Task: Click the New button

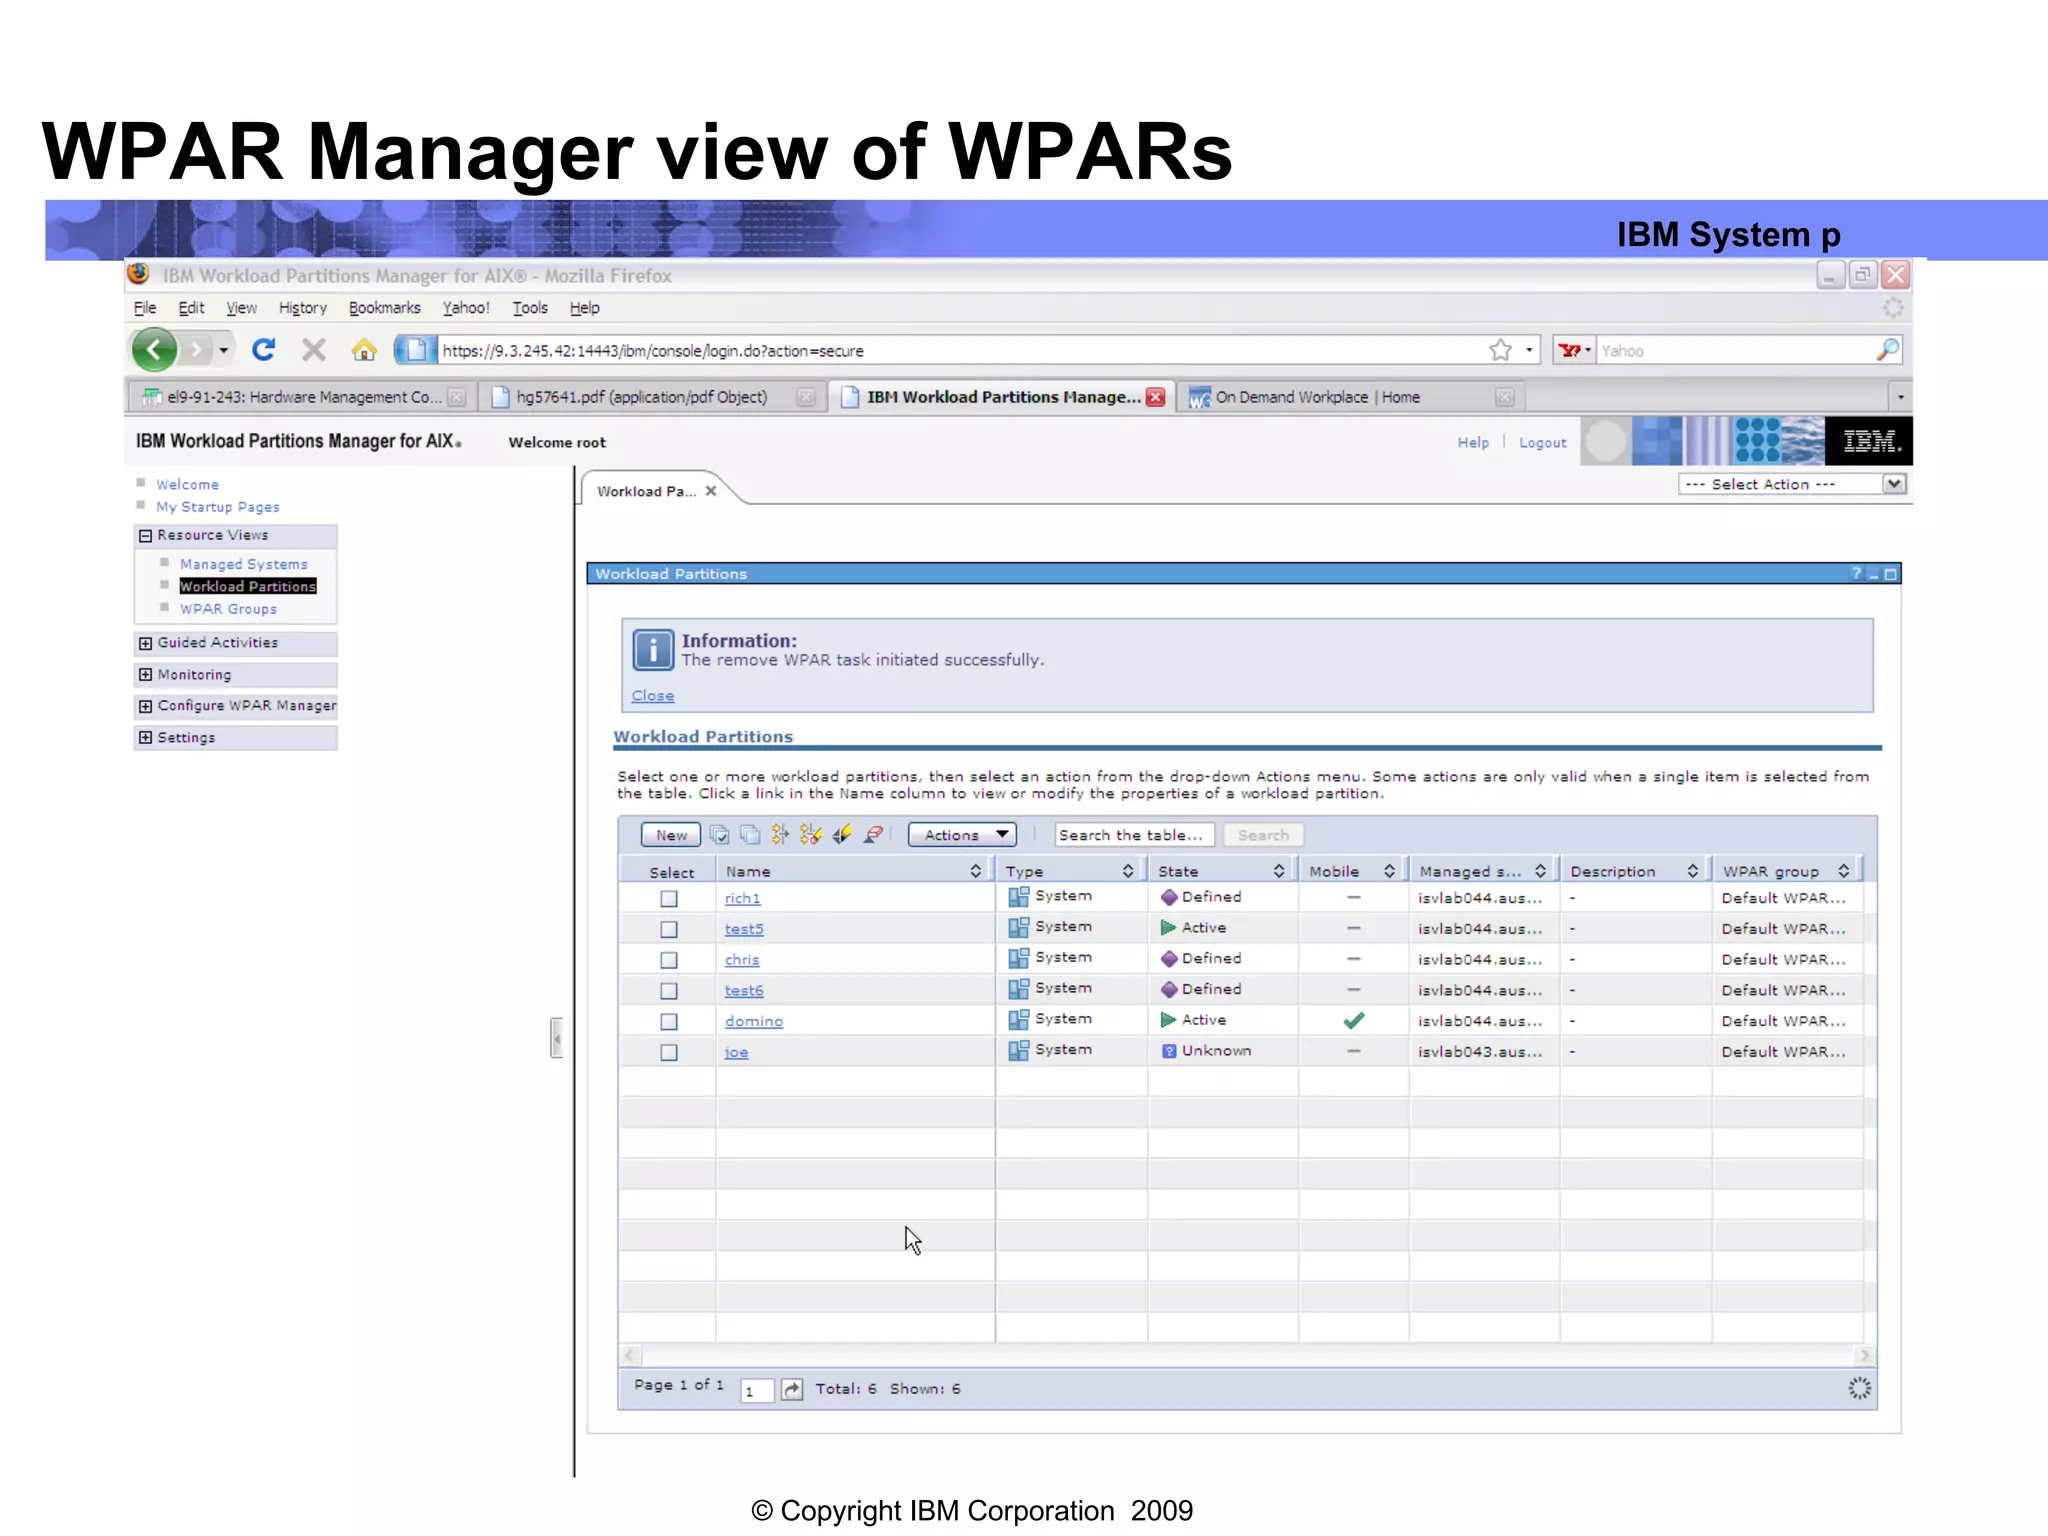Action: click(671, 835)
